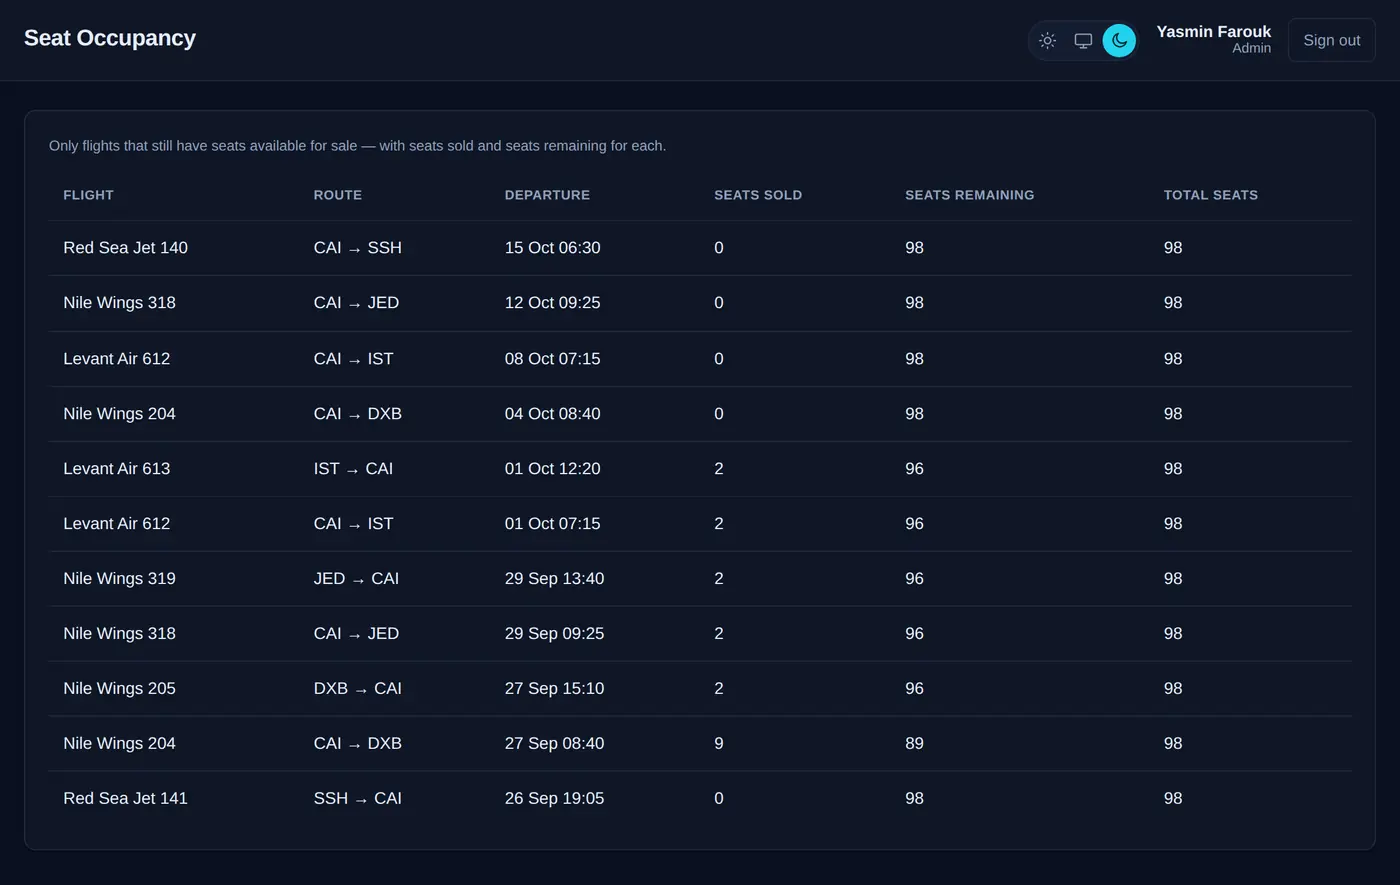The image size is (1400, 885).
Task: Sign out of the admin account
Action: [x=1331, y=40]
